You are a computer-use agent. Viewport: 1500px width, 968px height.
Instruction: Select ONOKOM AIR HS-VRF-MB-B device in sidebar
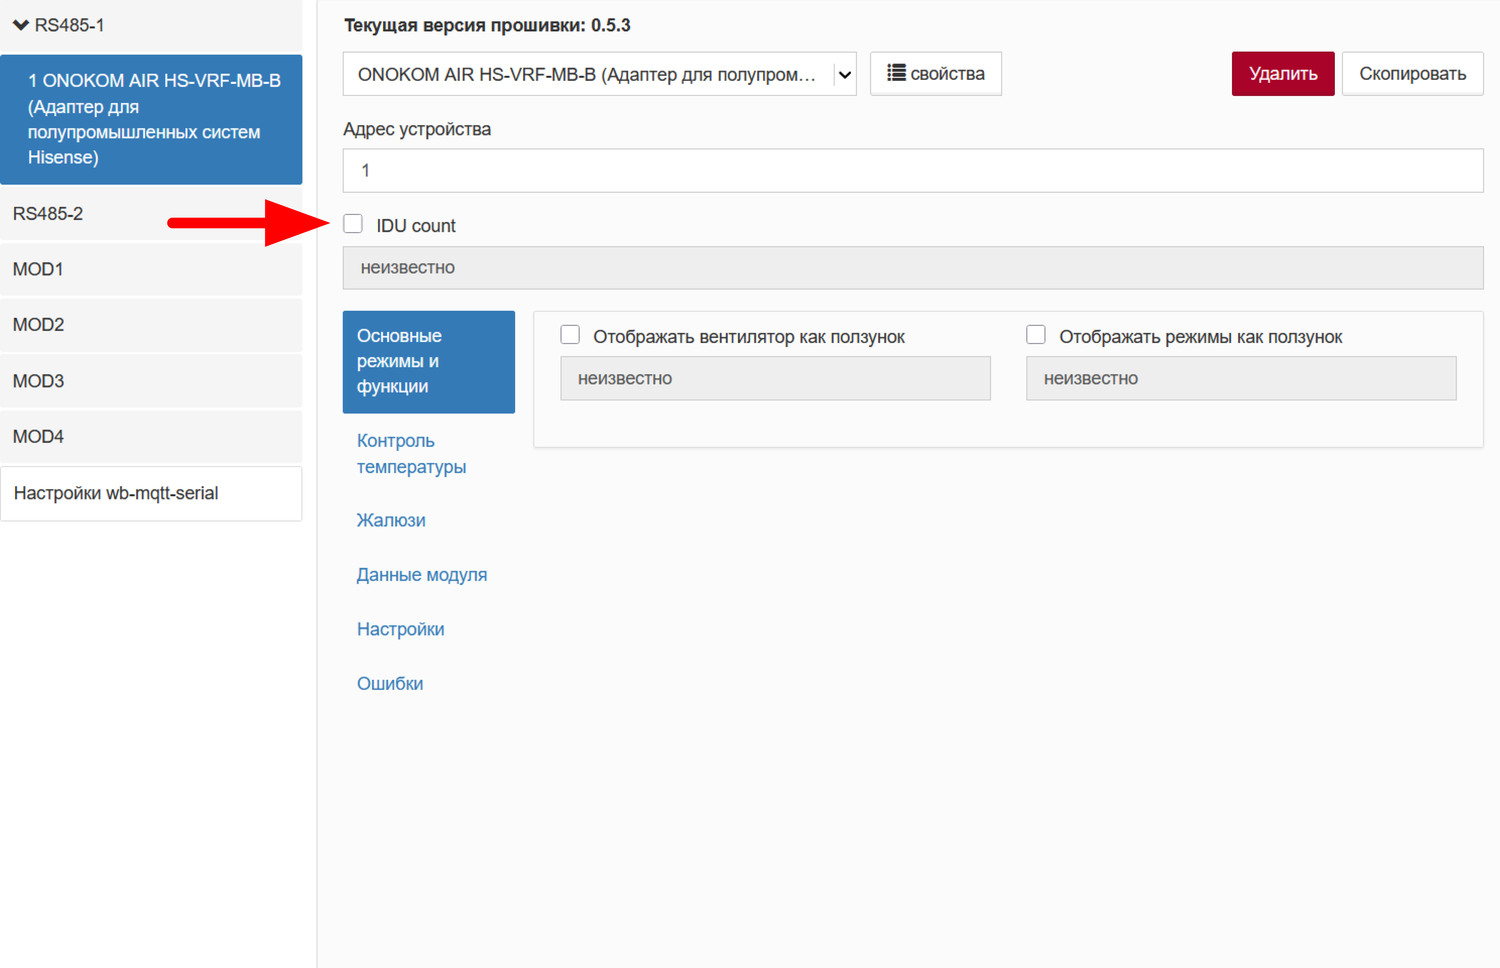(152, 119)
